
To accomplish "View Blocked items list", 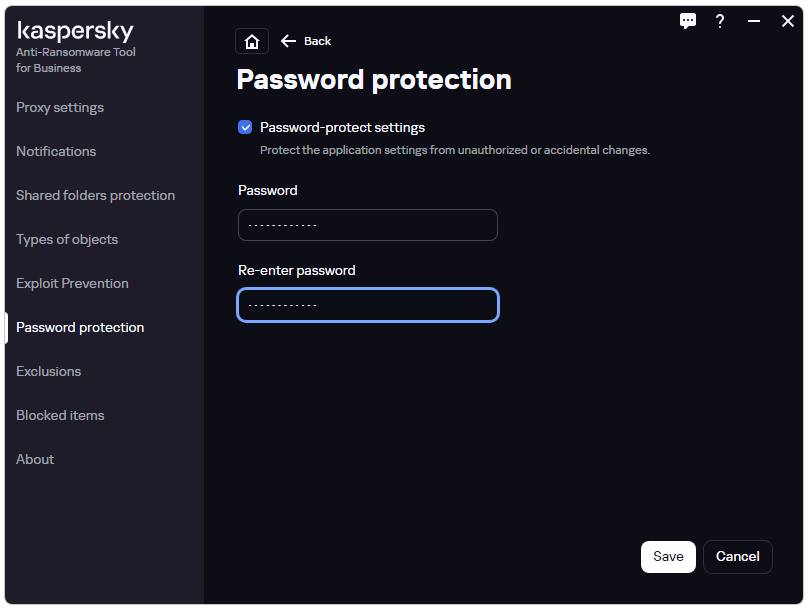I will (x=60, y=415).
